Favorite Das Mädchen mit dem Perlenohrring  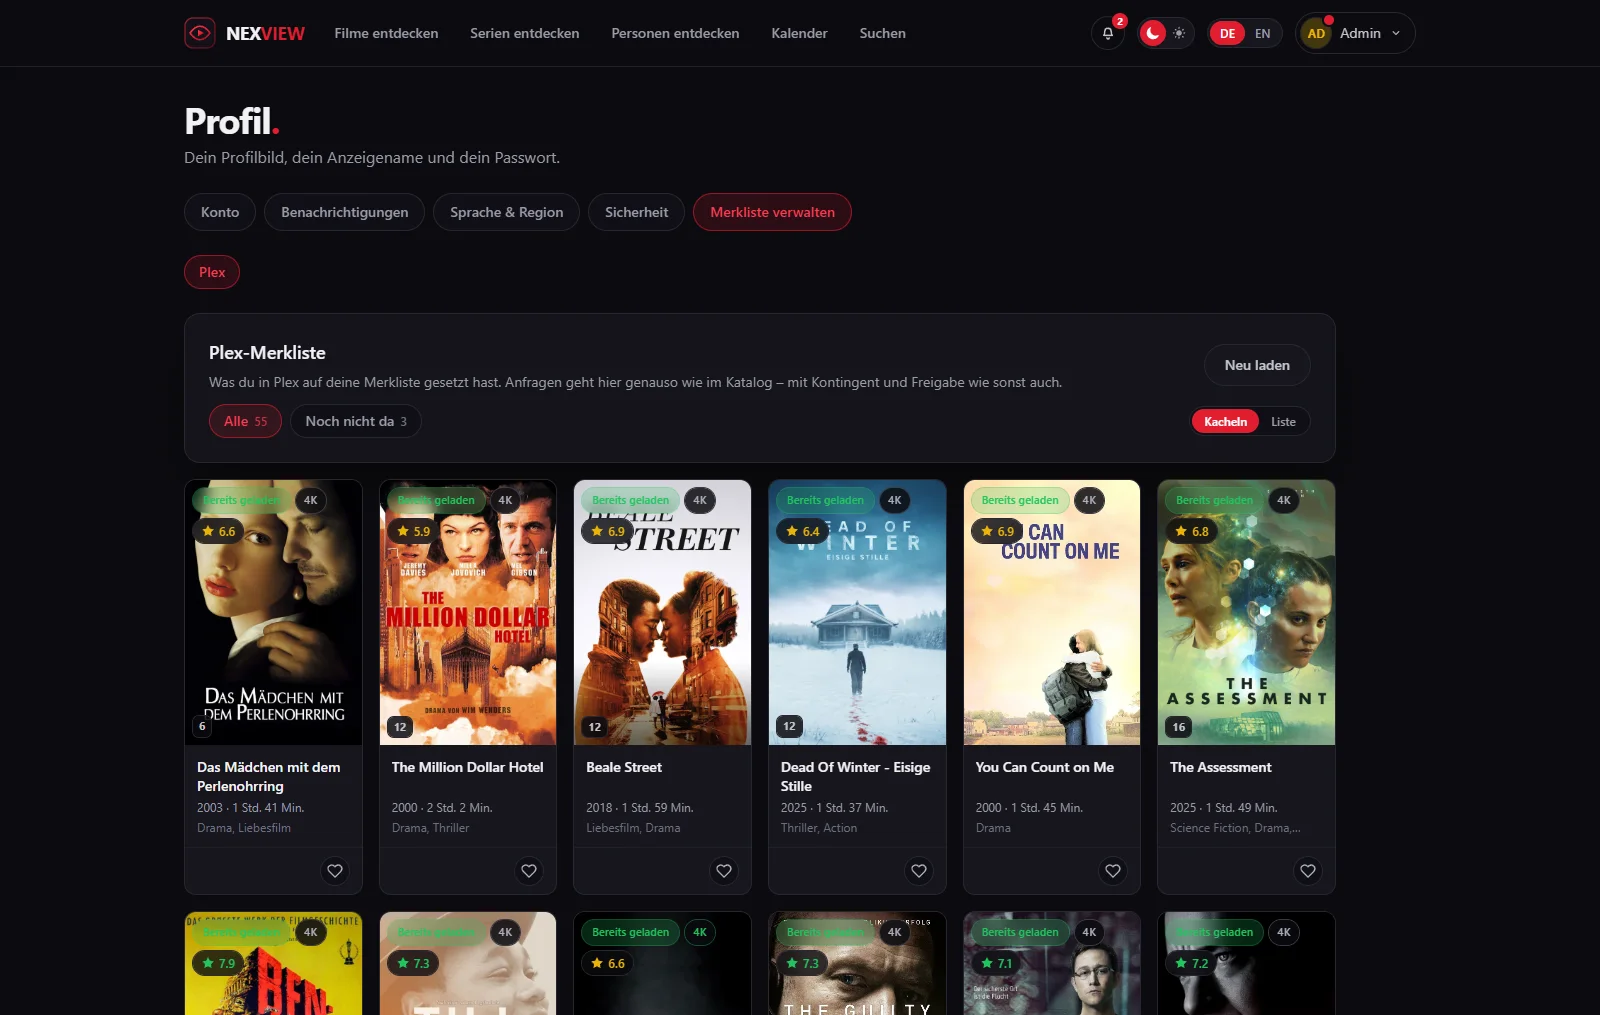point(335,871)
